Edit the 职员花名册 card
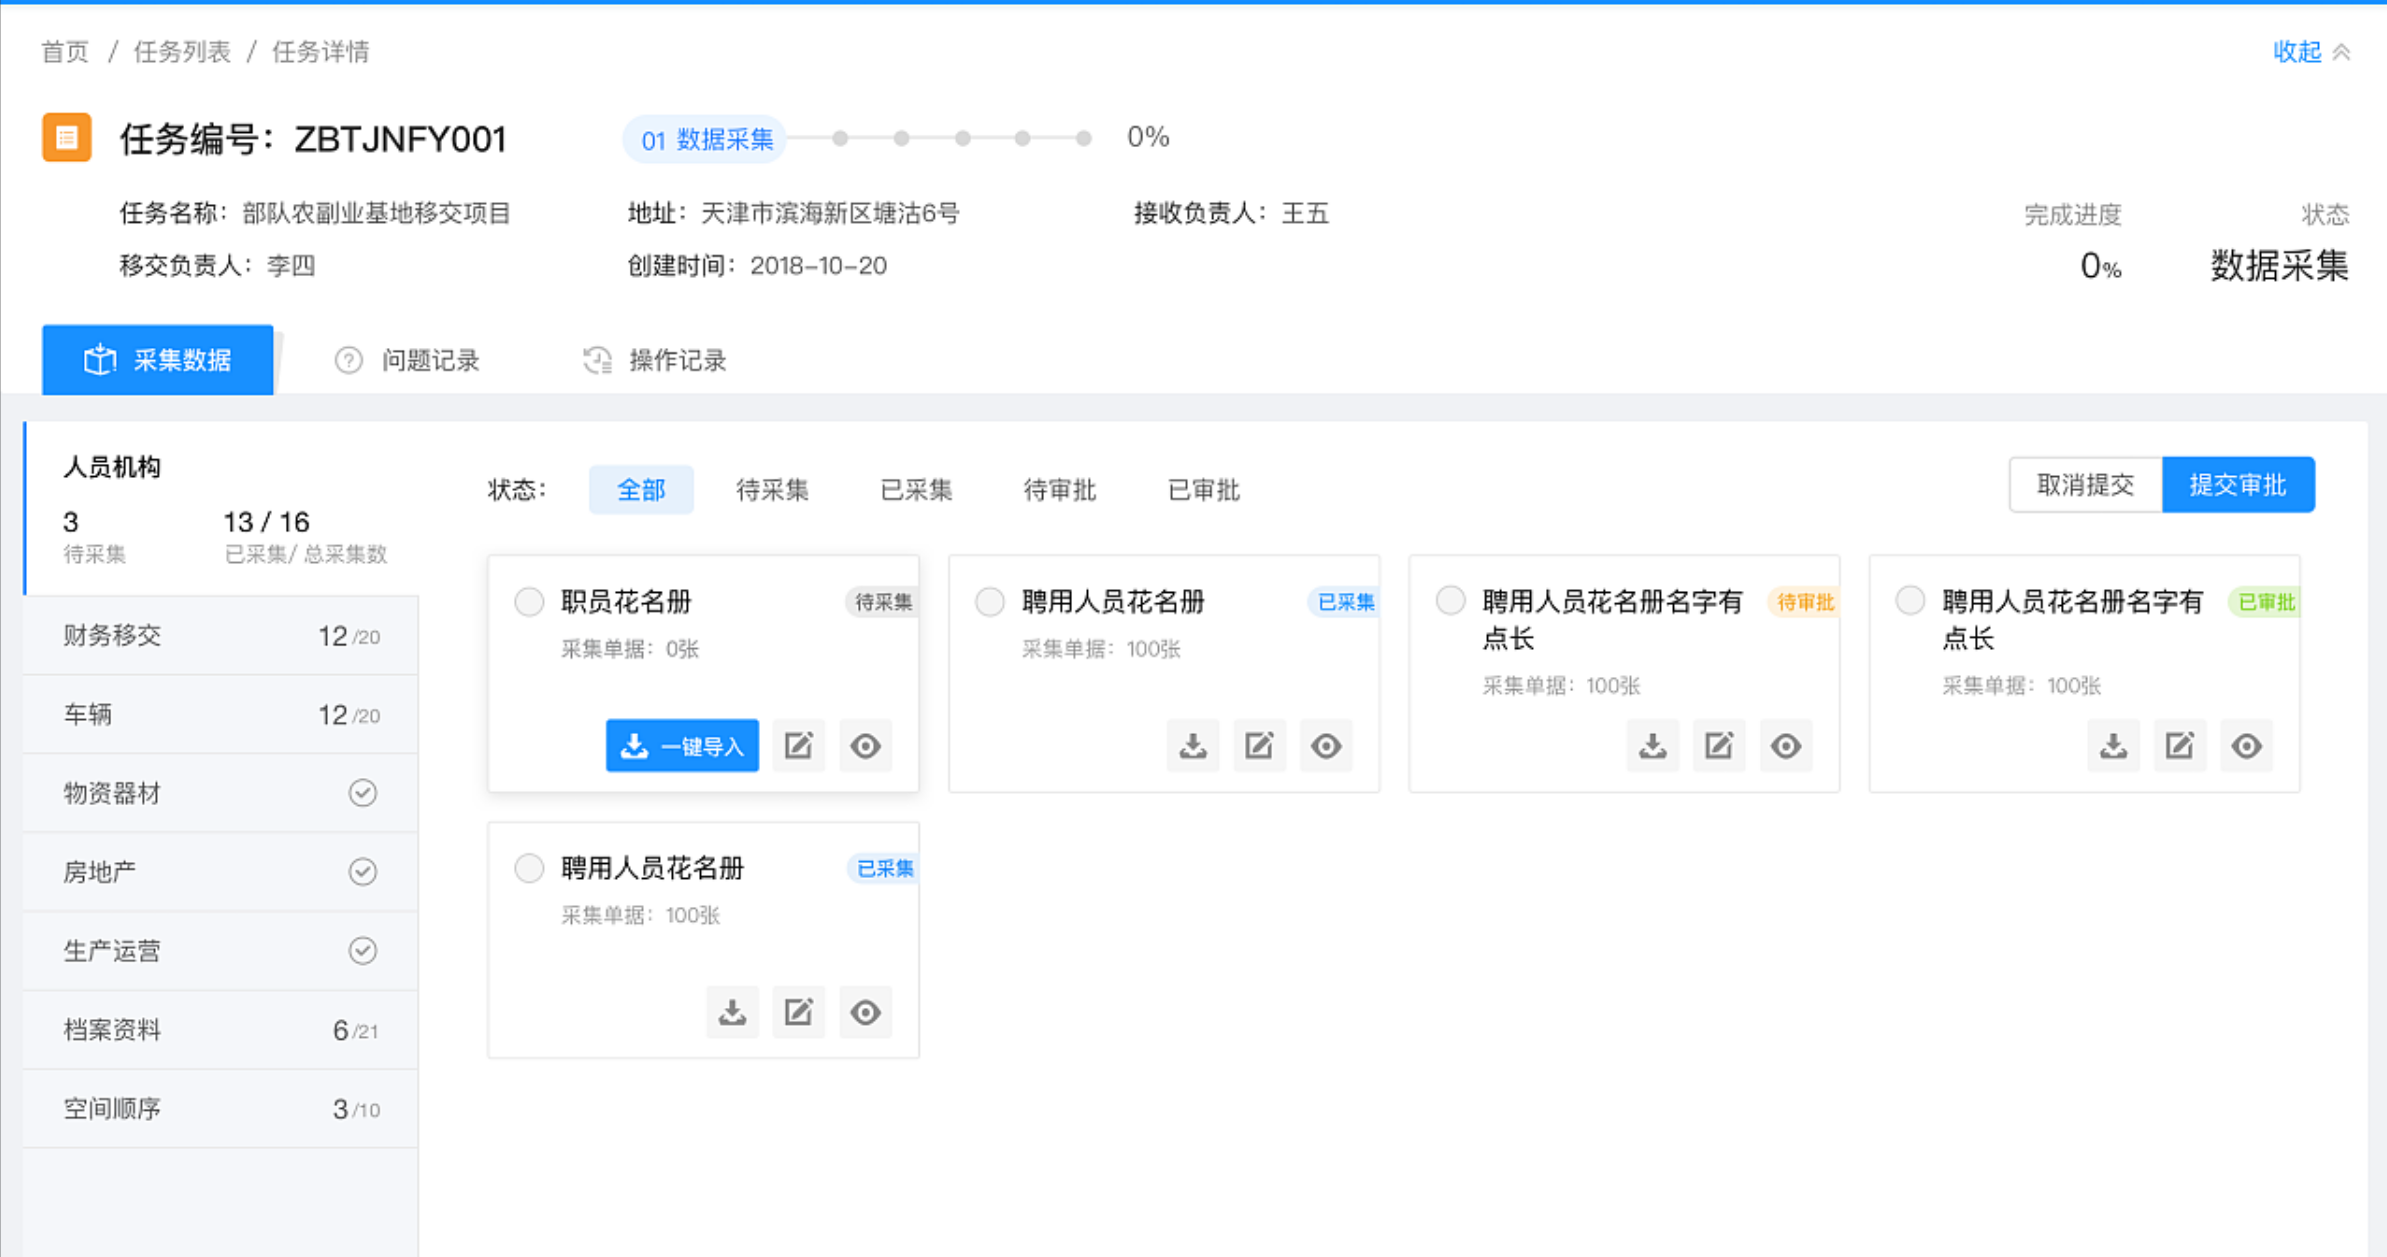2387x1257 pixels. pyautogui.click(x=798, y=746)
